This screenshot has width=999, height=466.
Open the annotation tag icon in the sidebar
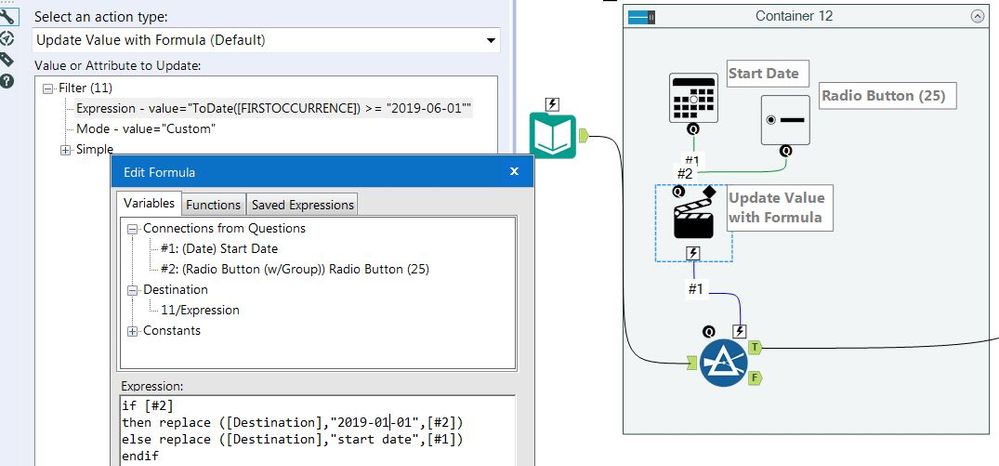(7, 59)
